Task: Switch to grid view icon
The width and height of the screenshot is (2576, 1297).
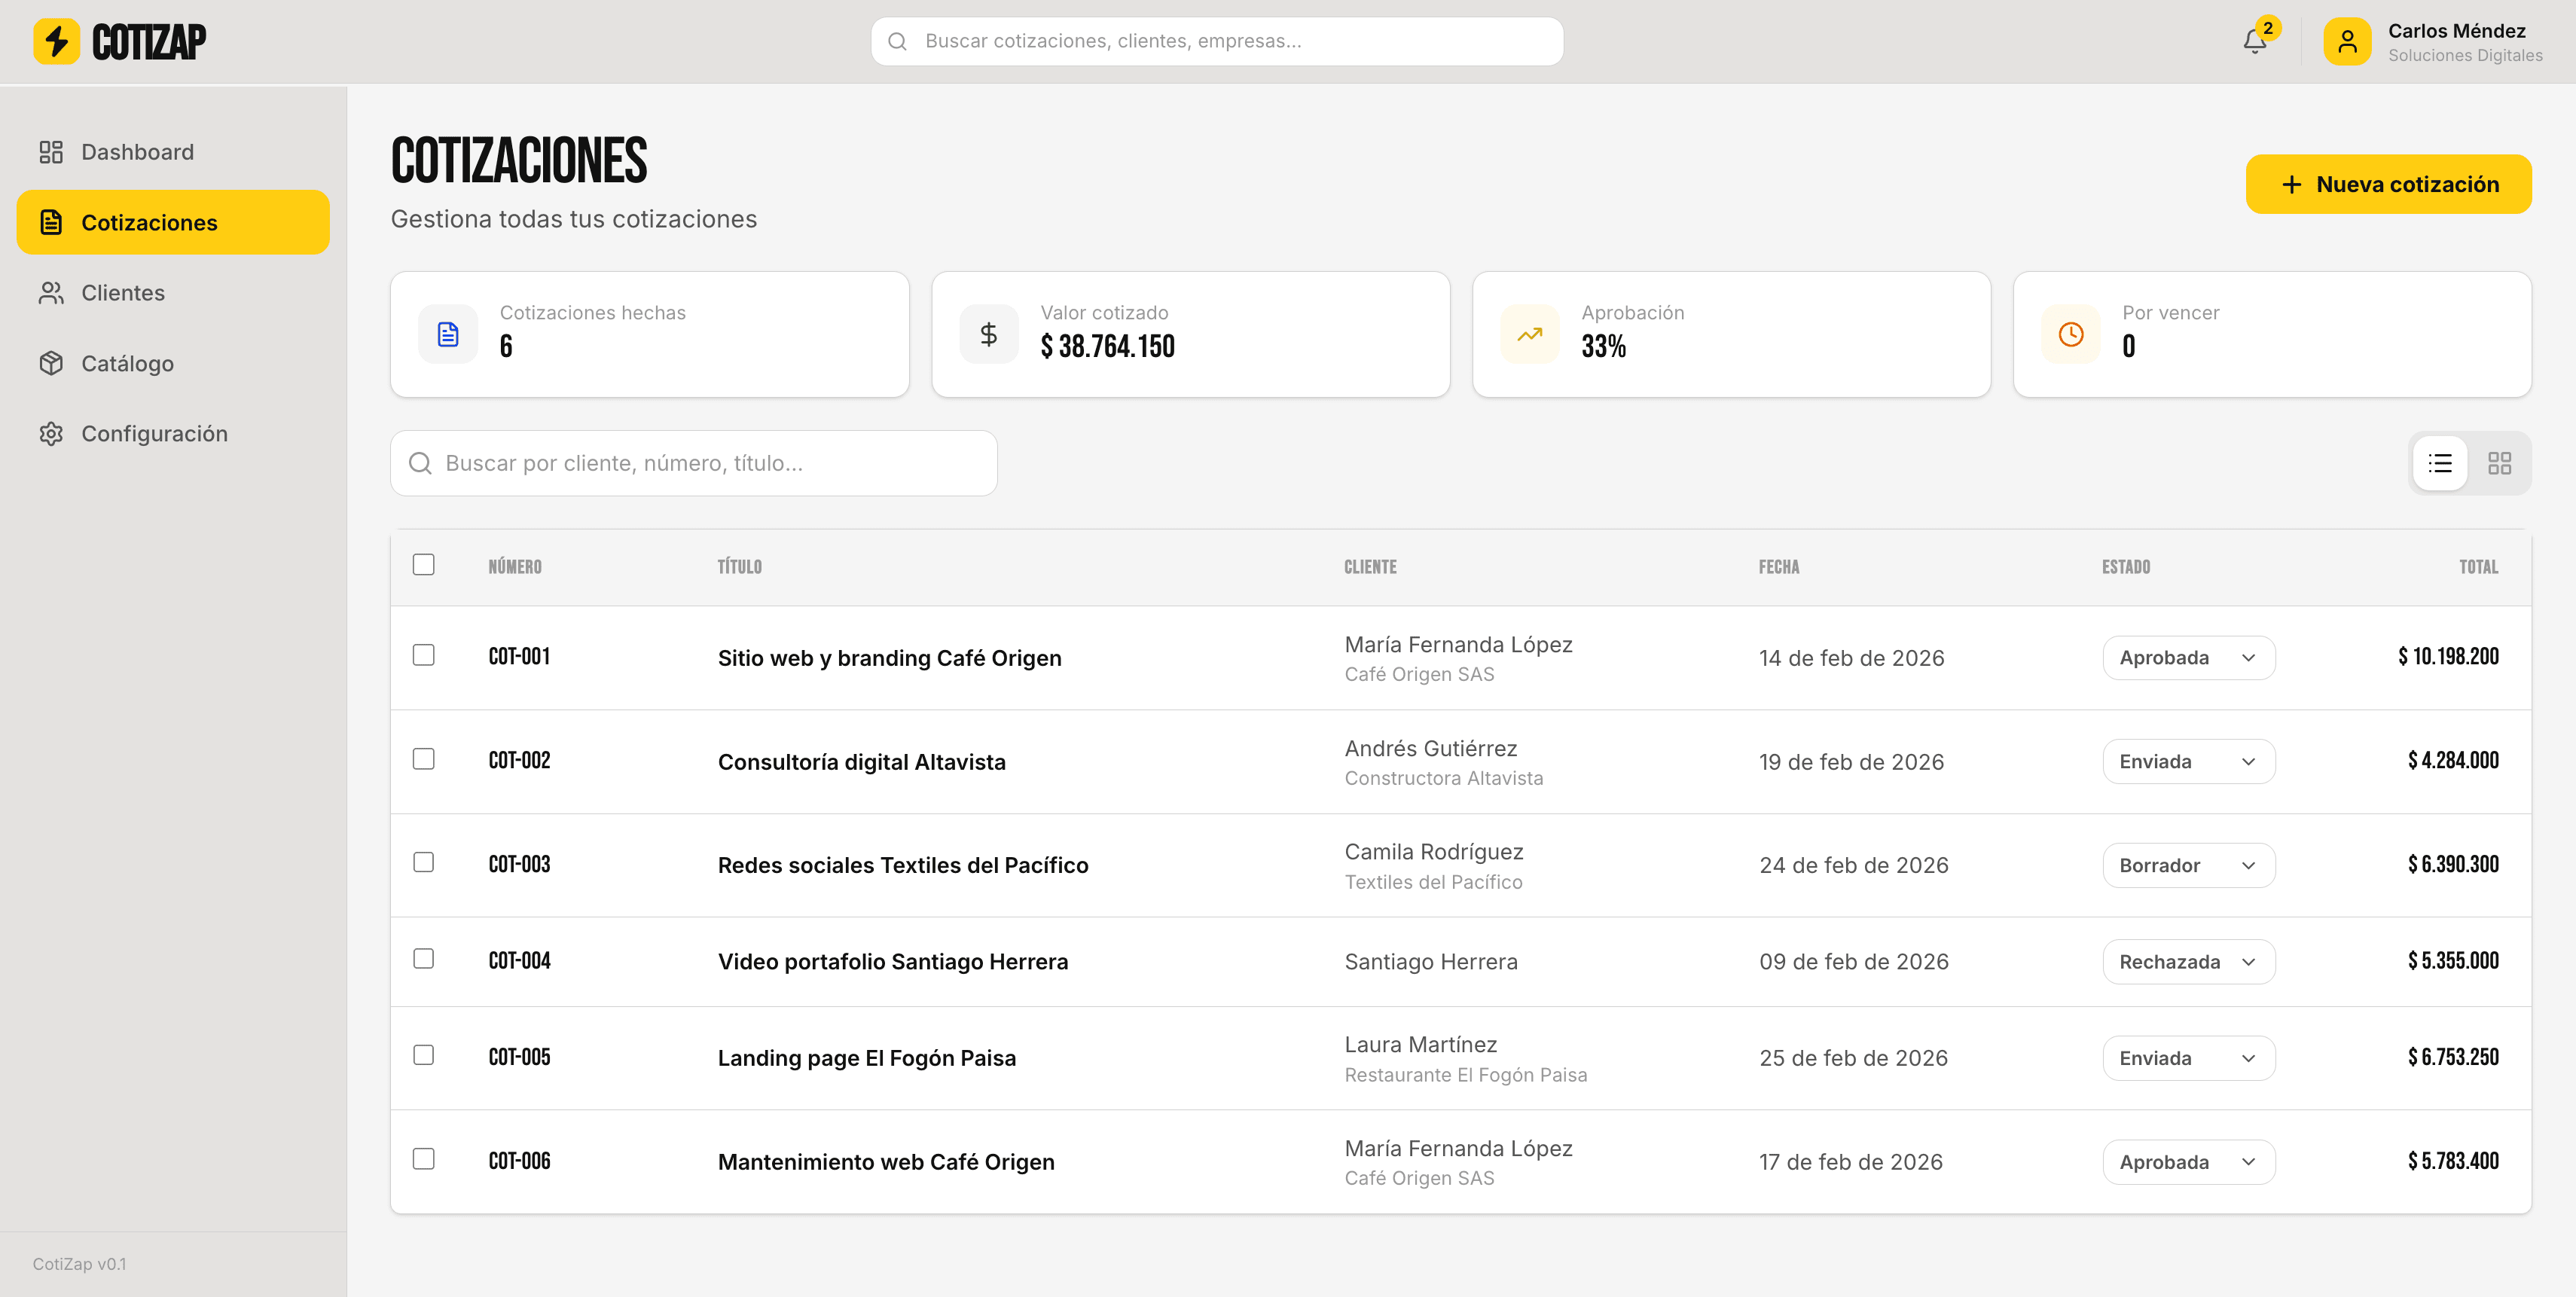Action: coord(2499,463)
